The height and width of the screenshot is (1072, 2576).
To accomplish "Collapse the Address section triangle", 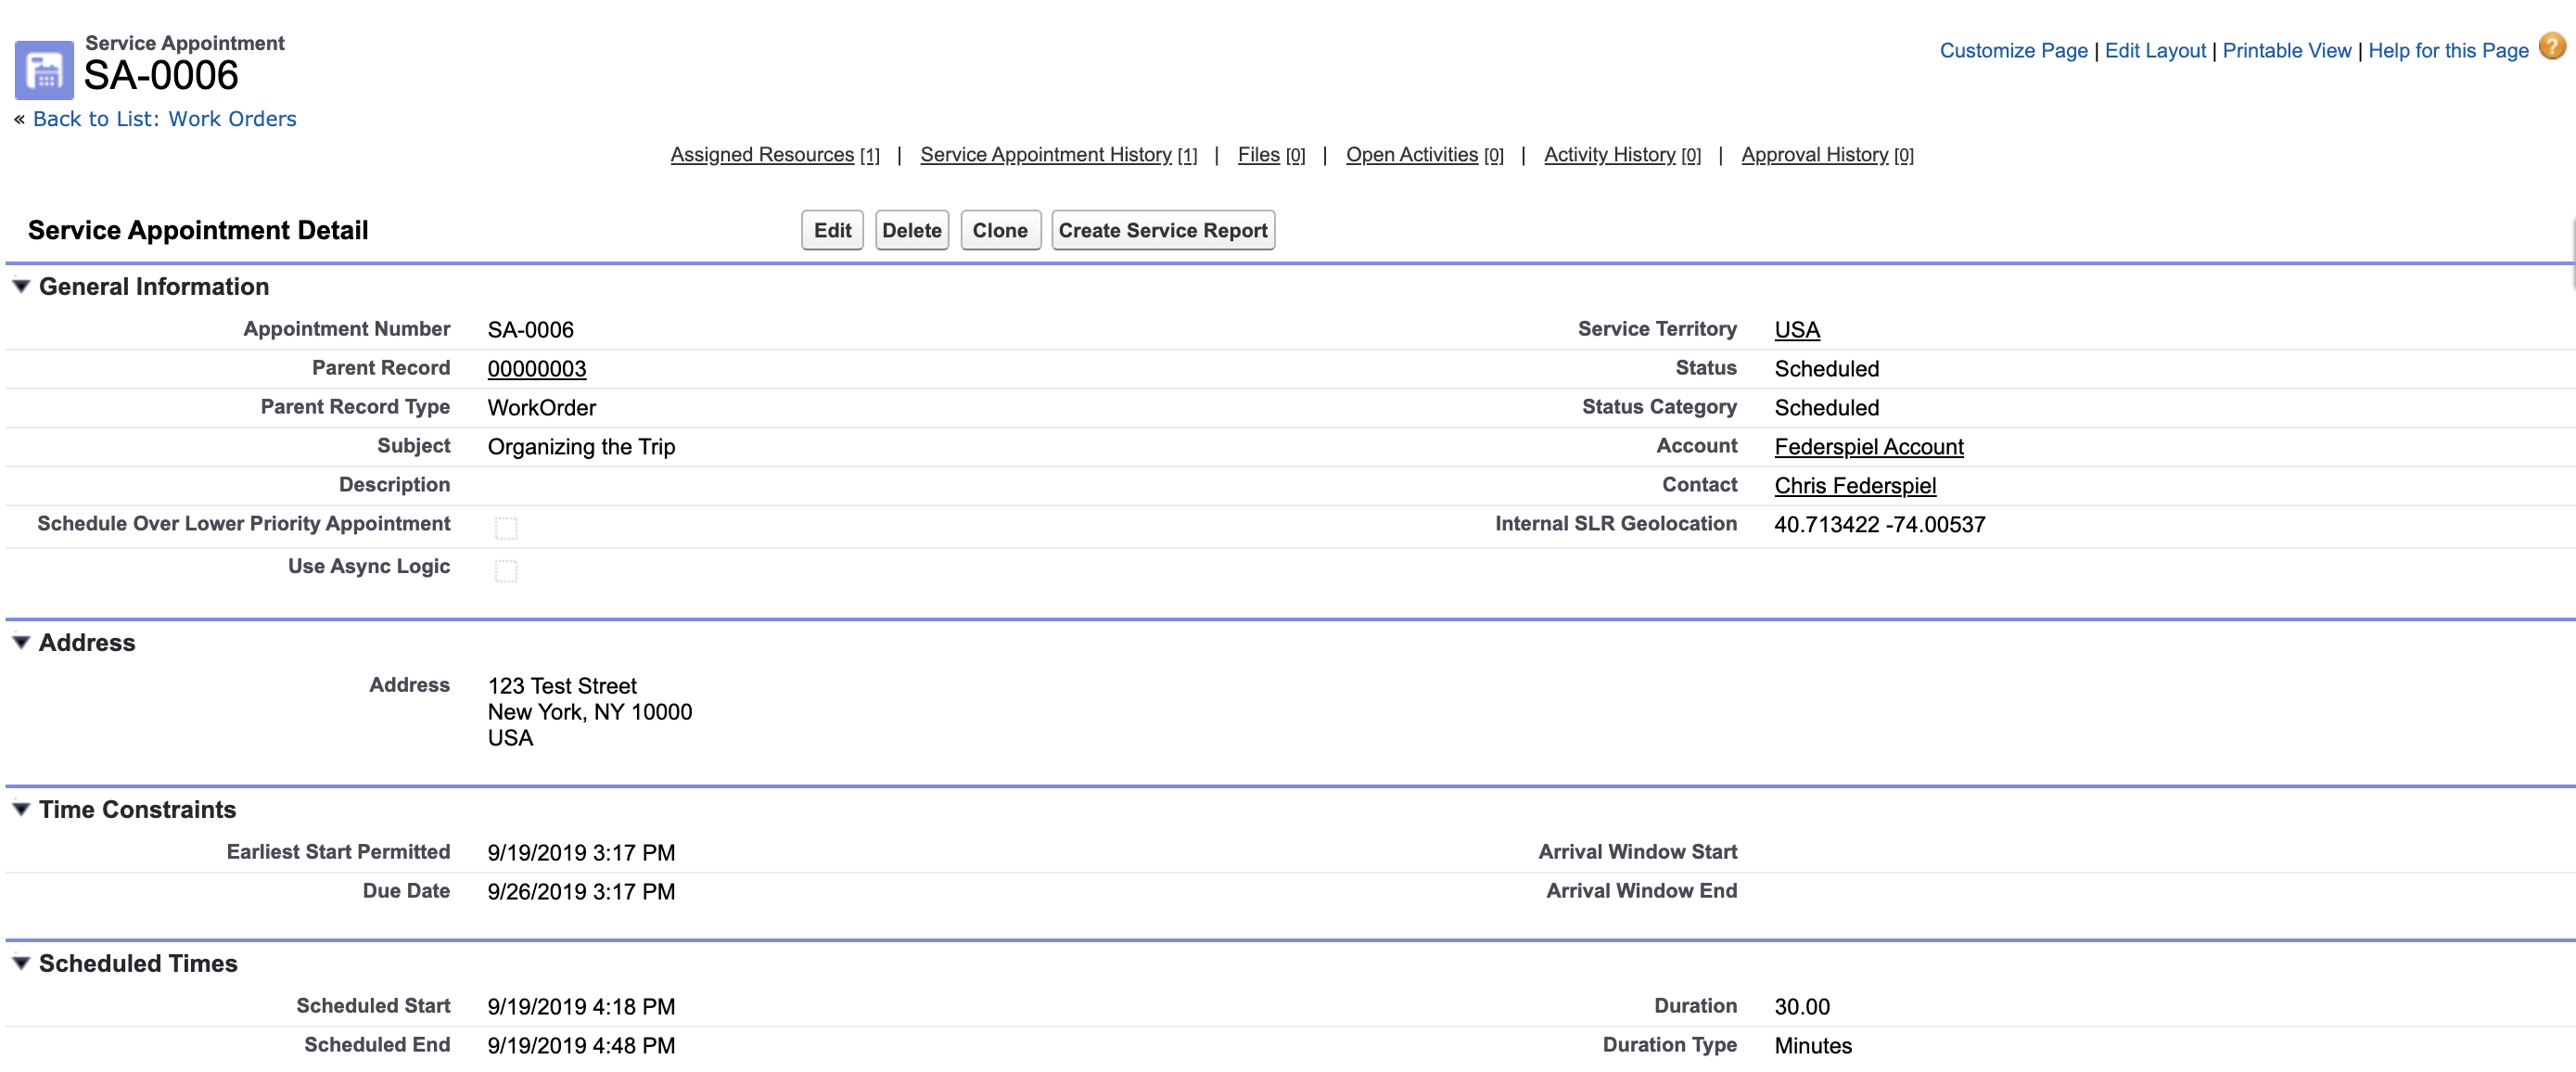I will point(21,642).
